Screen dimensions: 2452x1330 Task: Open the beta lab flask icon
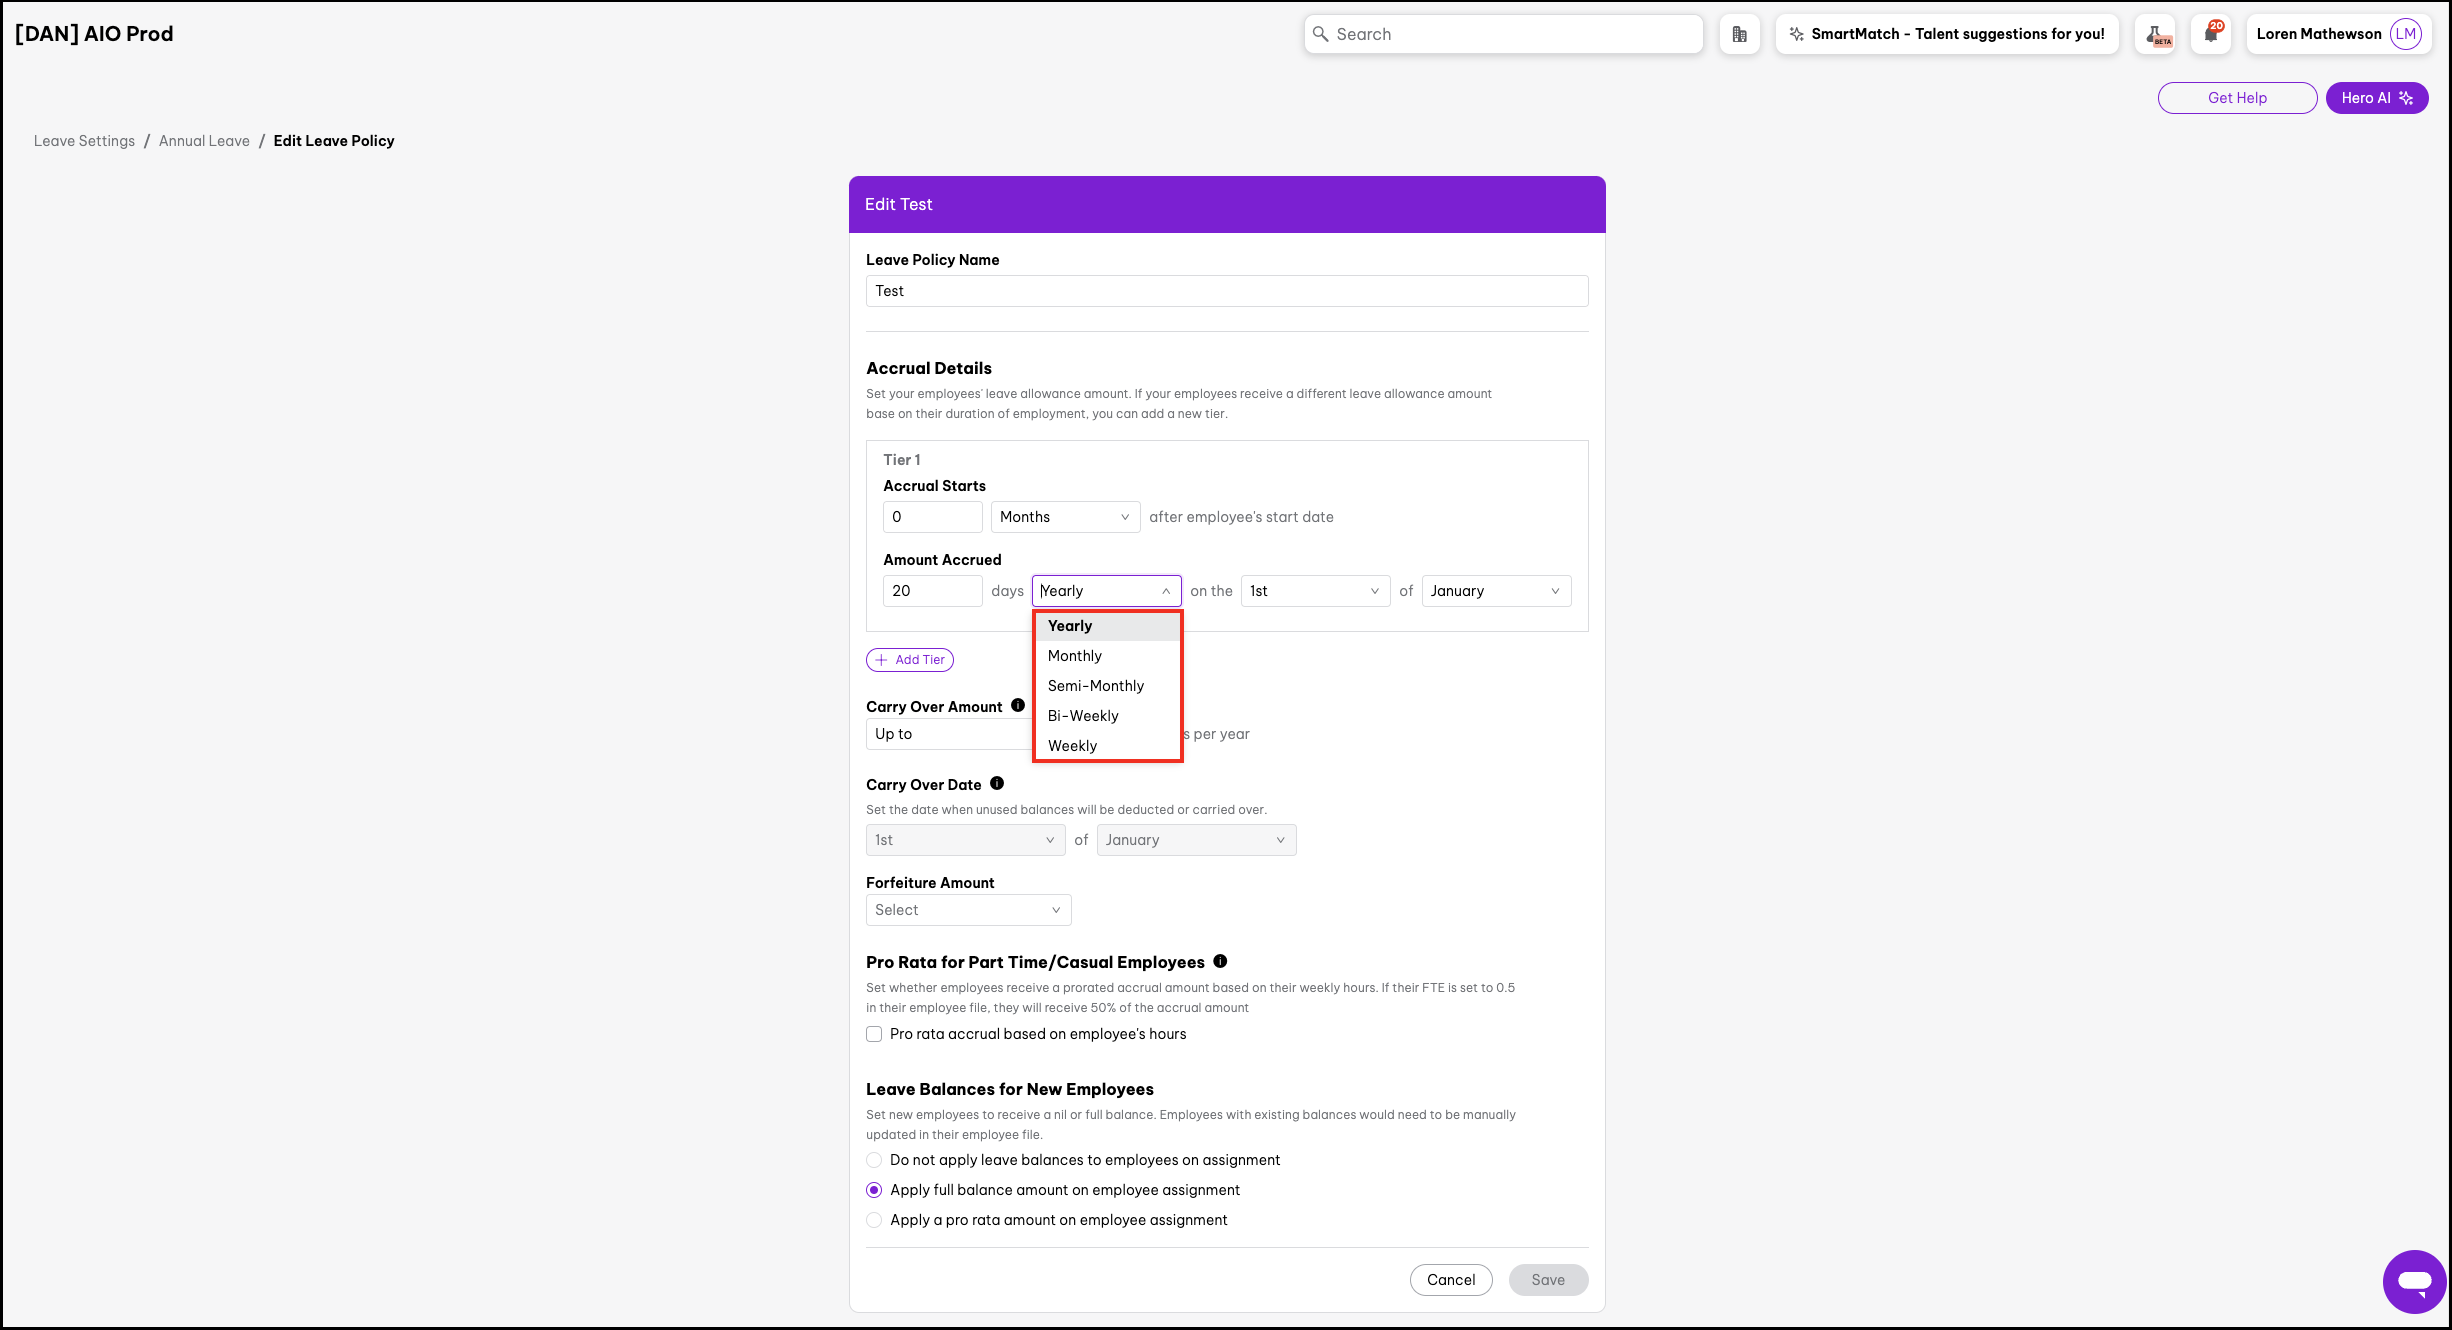tap(2155, 34)
